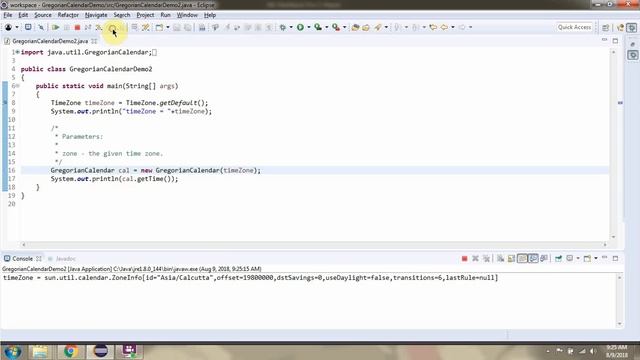Maximize the editor area
Viewport: 640px width, 360px height.
pos(615,41)
